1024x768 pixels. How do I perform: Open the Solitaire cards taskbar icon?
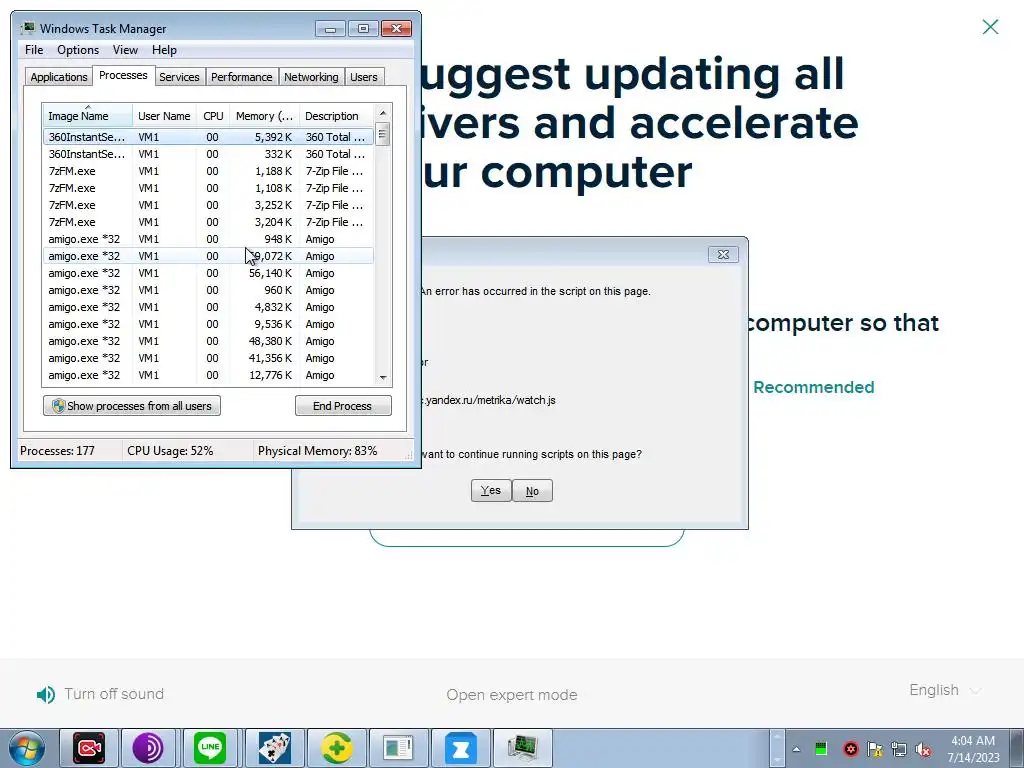pyautogui.click(x=274, y=748)
